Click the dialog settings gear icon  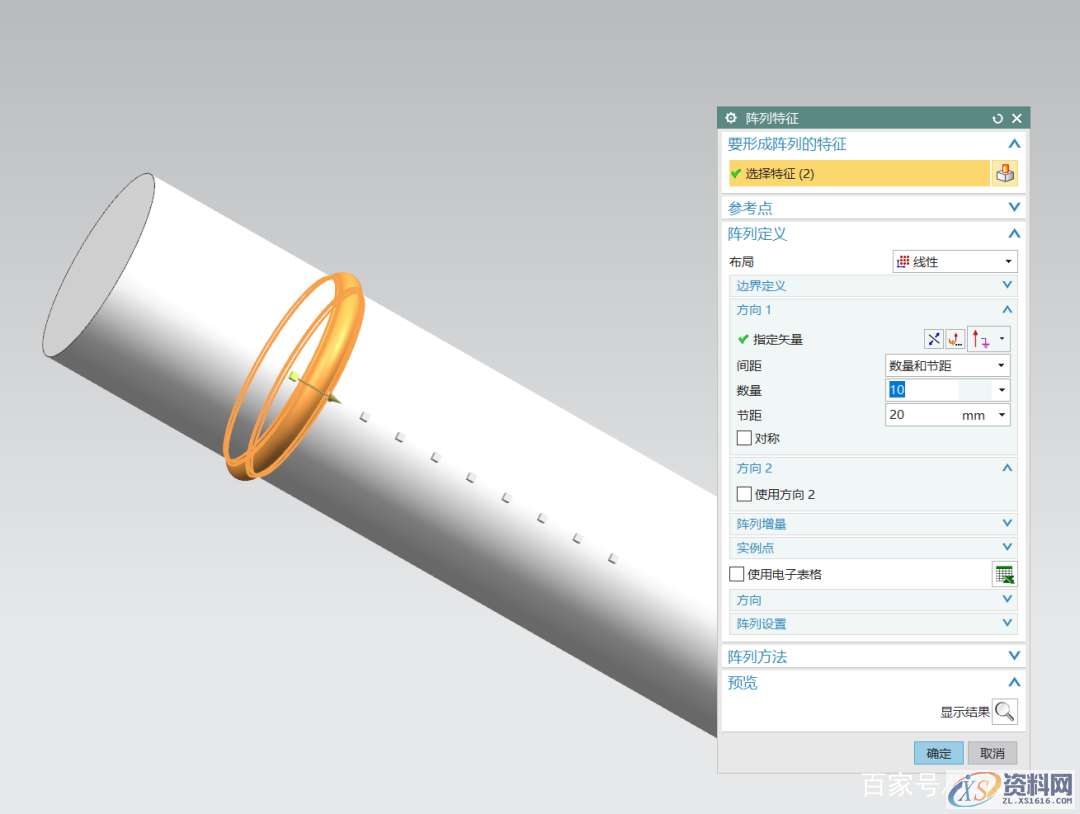(731, 118)
